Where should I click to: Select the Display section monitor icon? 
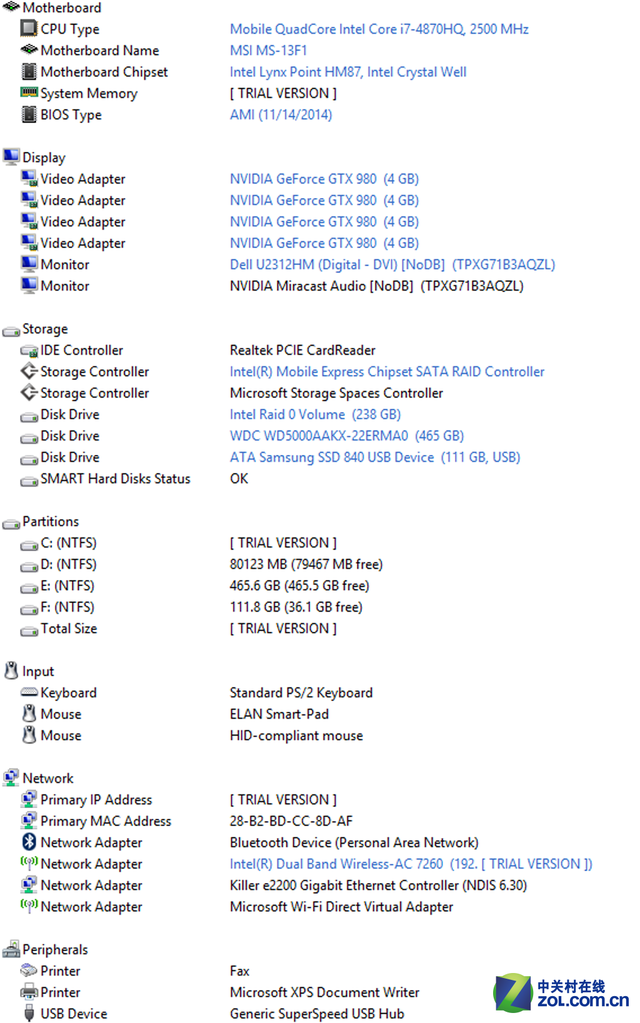click(x=11, y=157)
